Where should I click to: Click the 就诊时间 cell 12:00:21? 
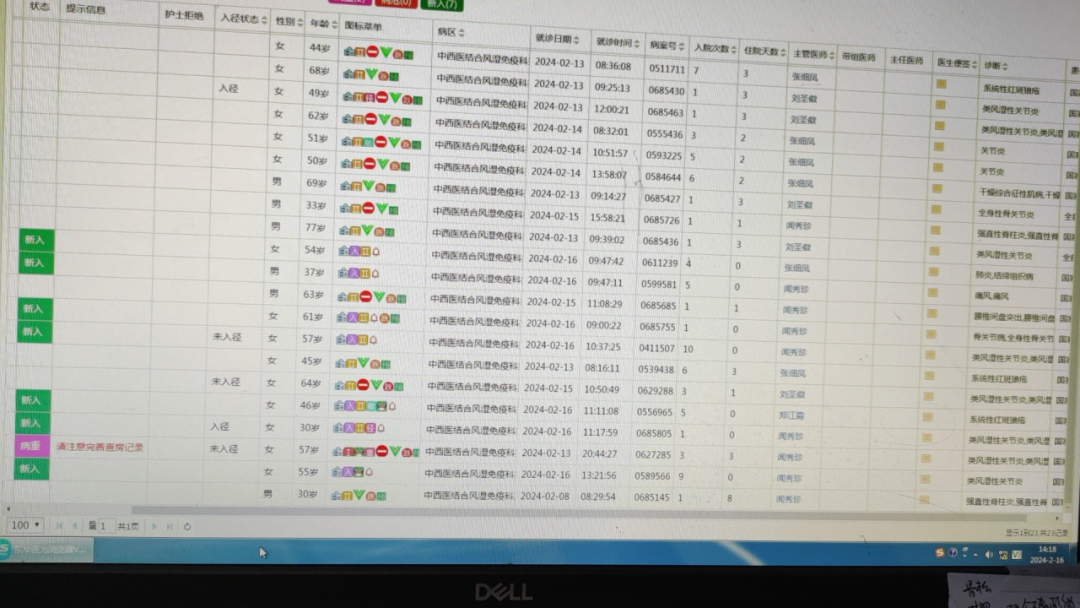(611, 110)
